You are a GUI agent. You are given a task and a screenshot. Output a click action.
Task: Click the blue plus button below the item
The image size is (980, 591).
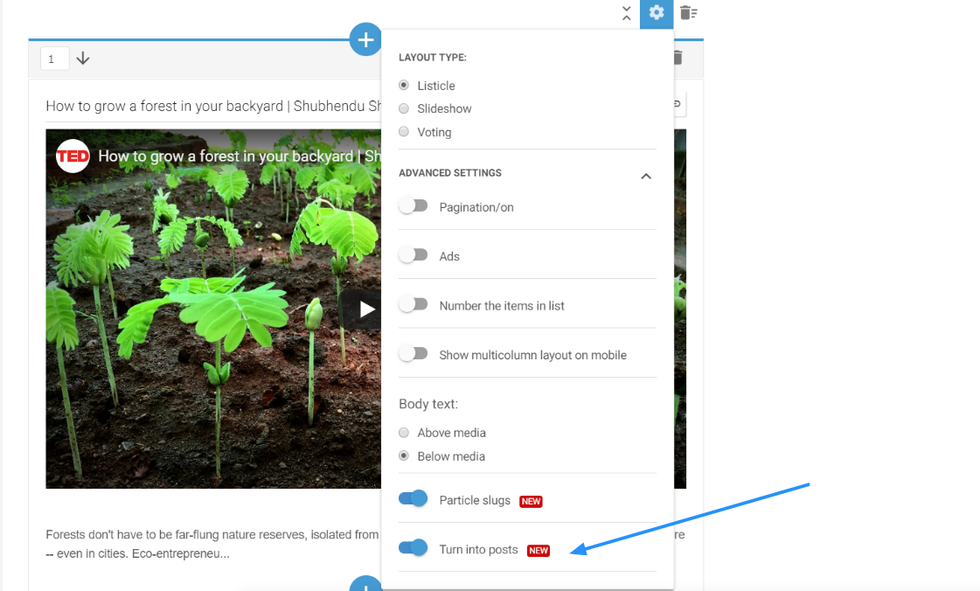coord(366,584)
